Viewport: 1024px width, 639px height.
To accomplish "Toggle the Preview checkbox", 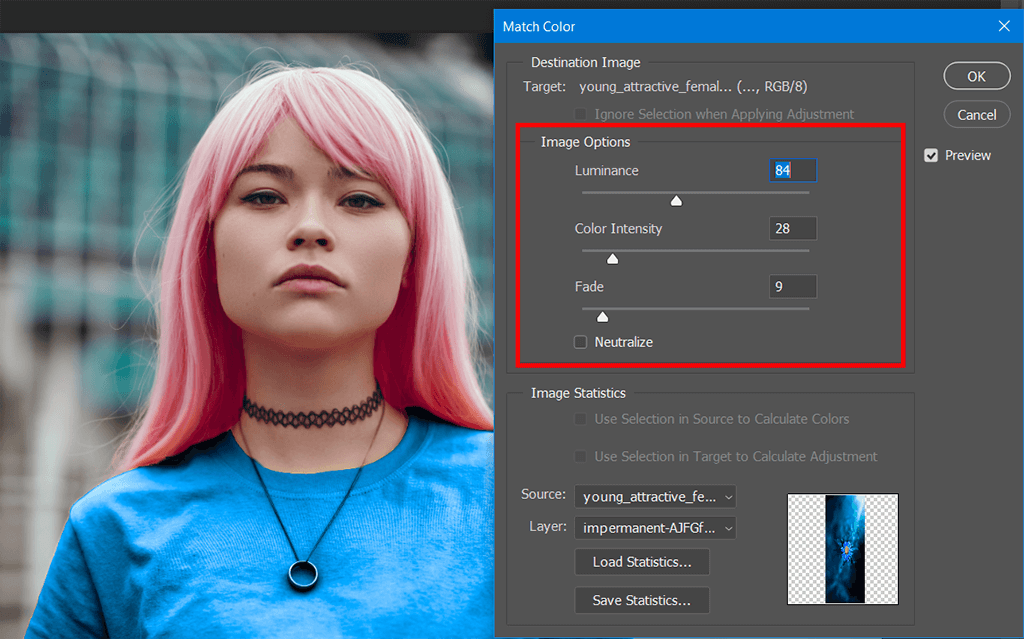I will (x=931, y=156).
